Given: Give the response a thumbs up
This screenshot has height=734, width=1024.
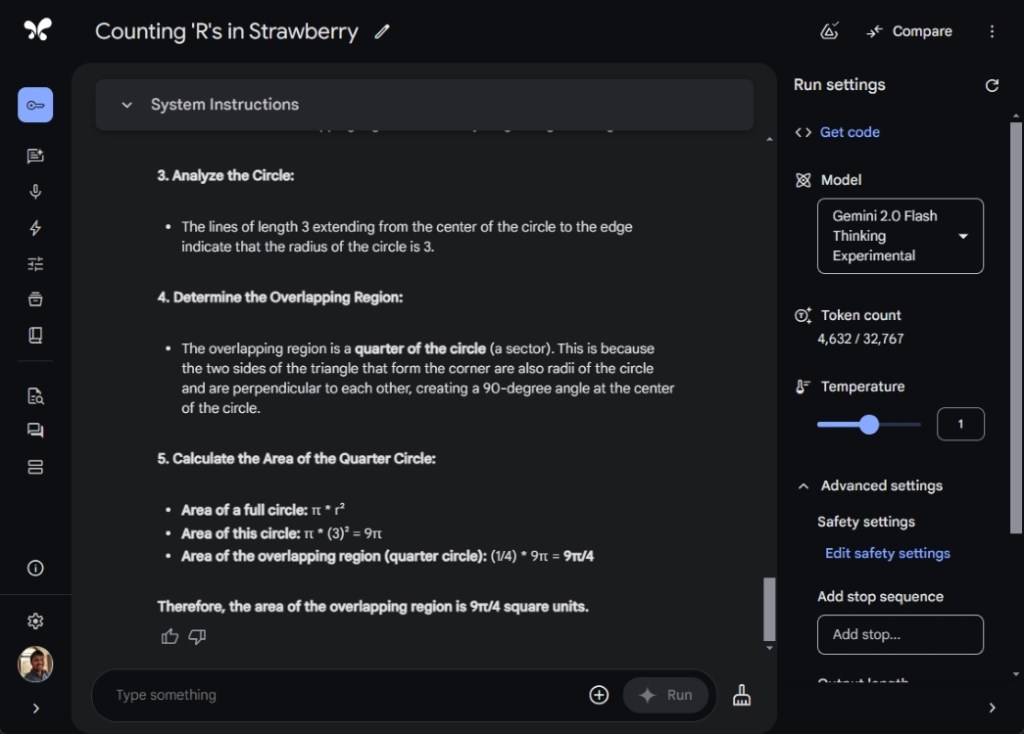Looking at the screenshot, I should 170,636.
